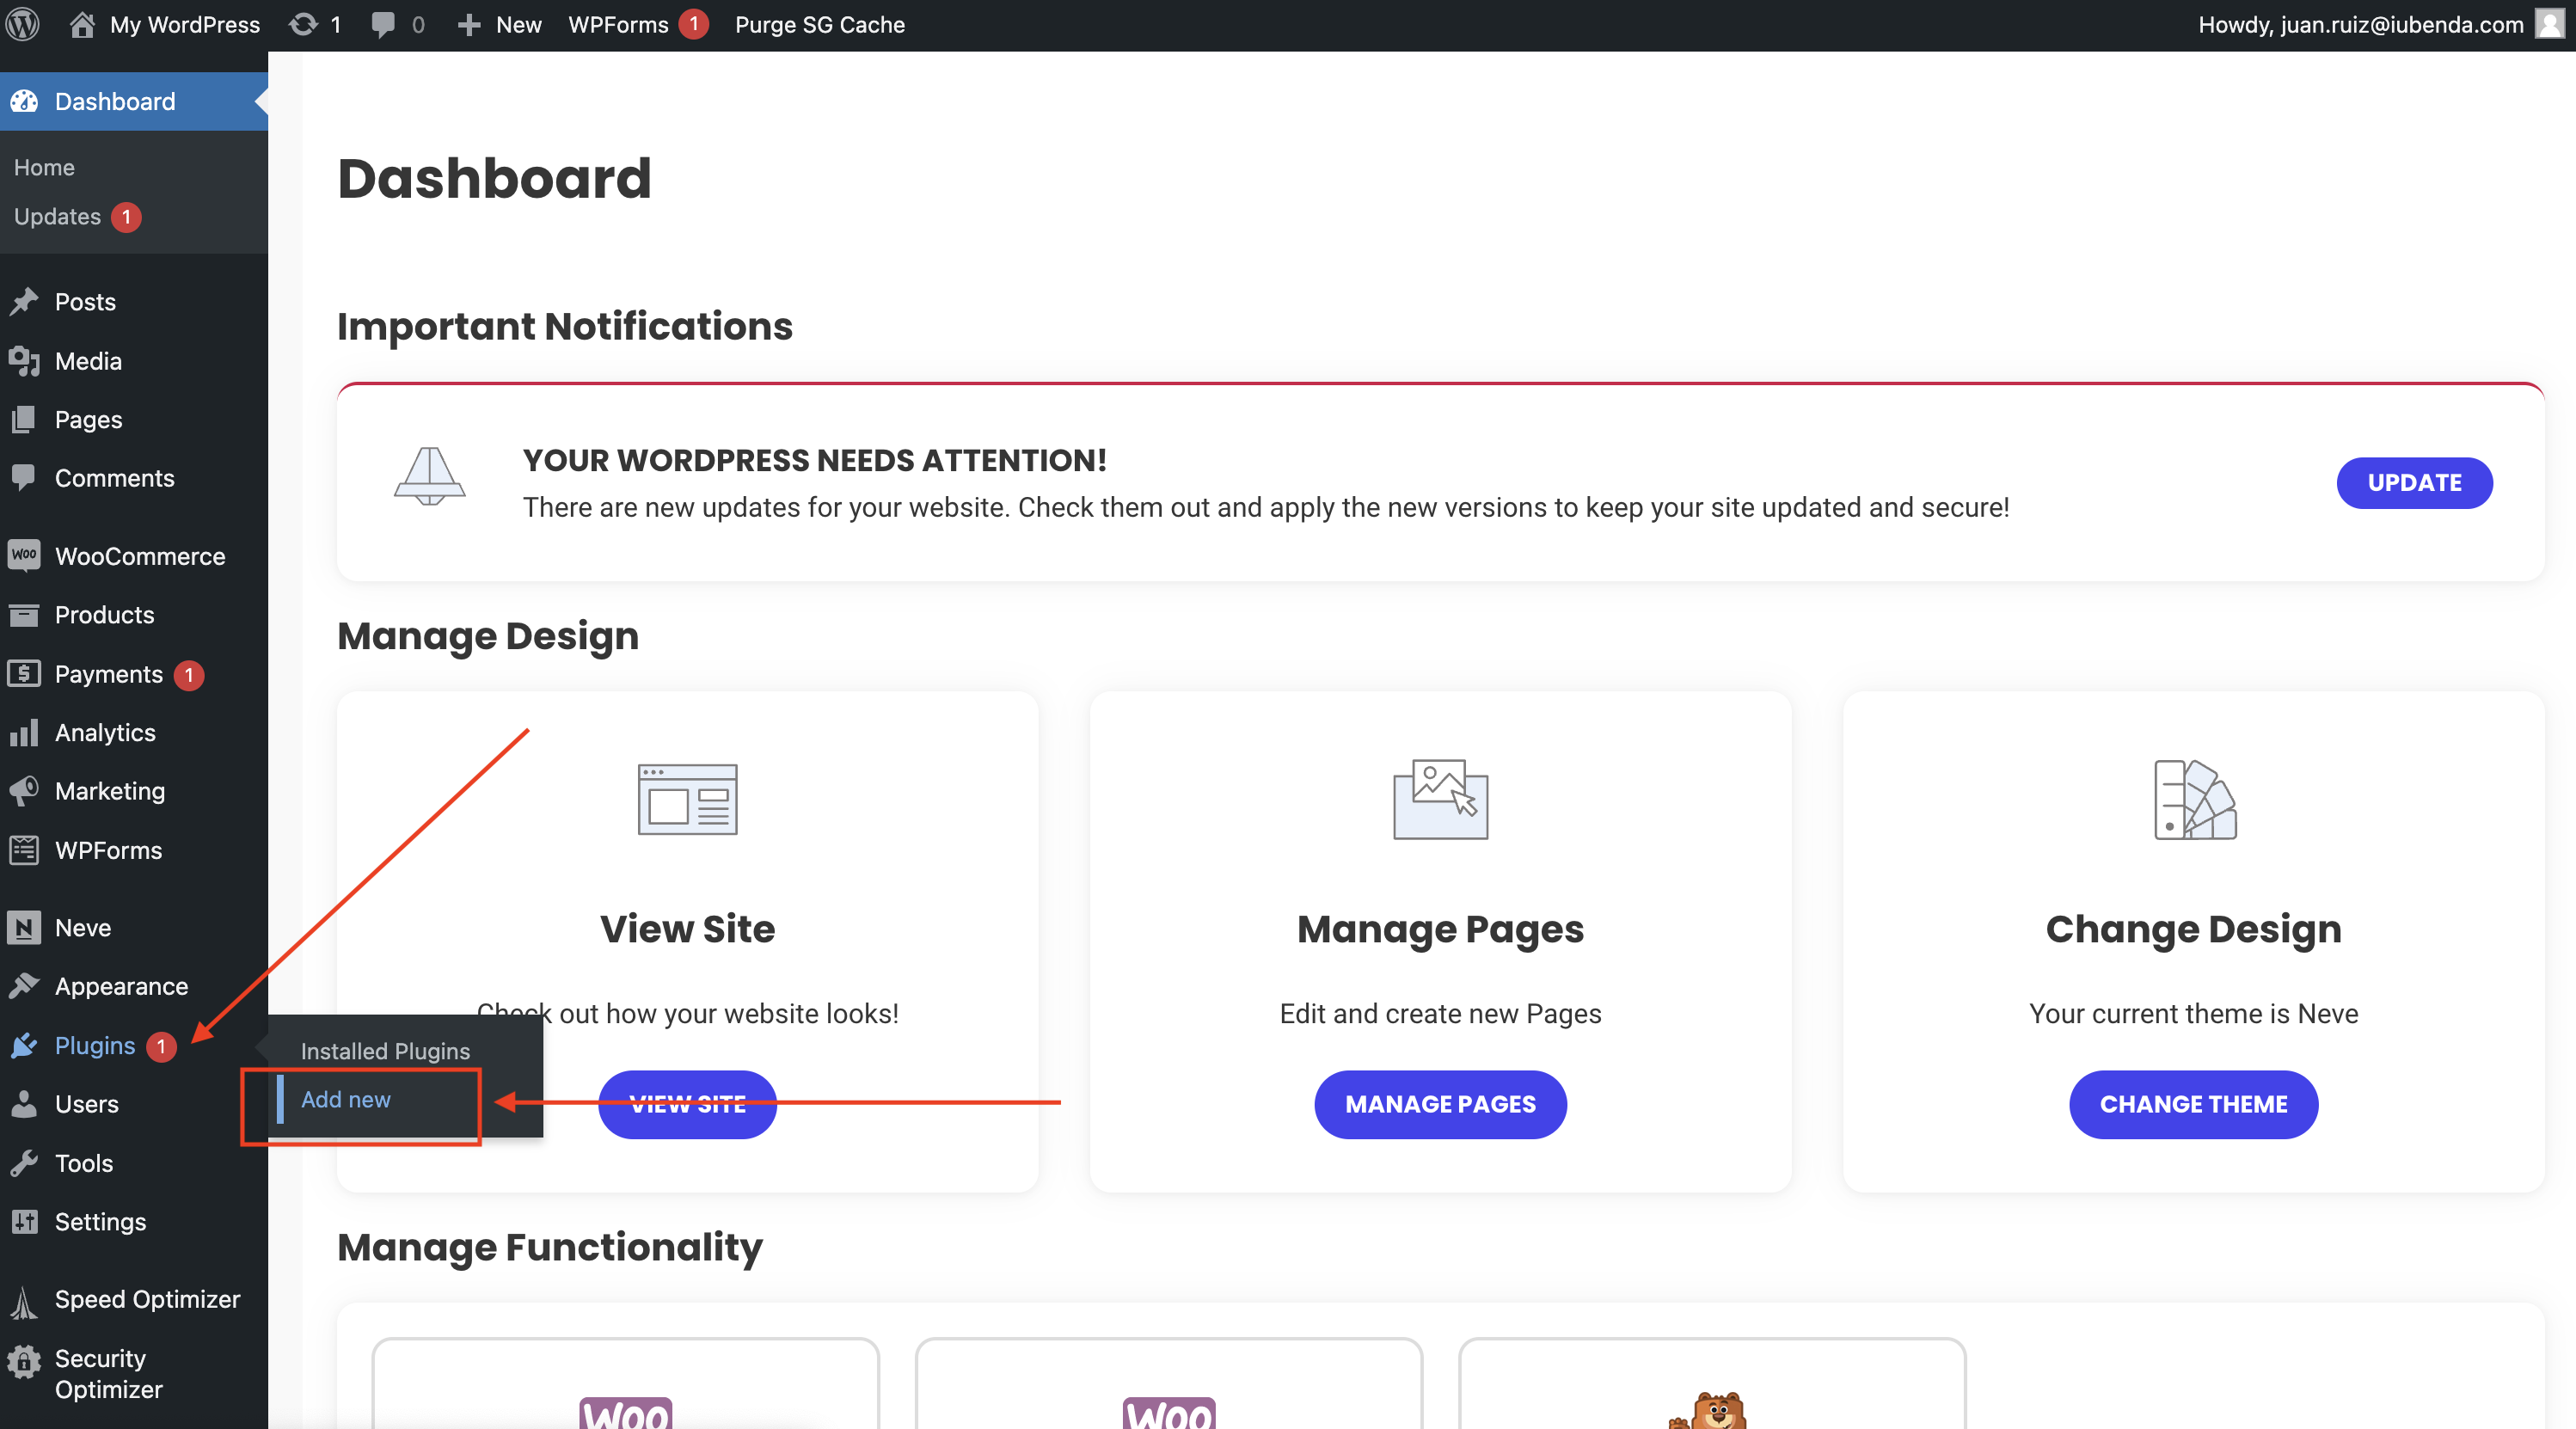Open the WordPress logo menu in admin bar
Image resolution: width=2576 pixels, height=1429 pixels.
(22, 24)
